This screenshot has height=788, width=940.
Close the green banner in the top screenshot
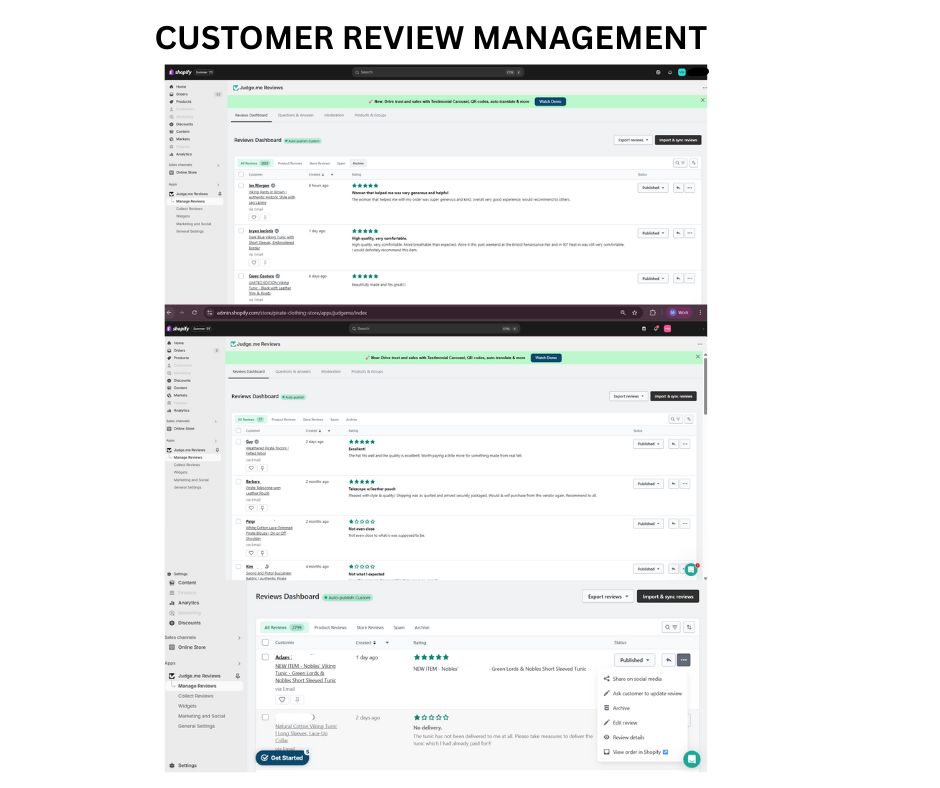(x=703, y=100)
